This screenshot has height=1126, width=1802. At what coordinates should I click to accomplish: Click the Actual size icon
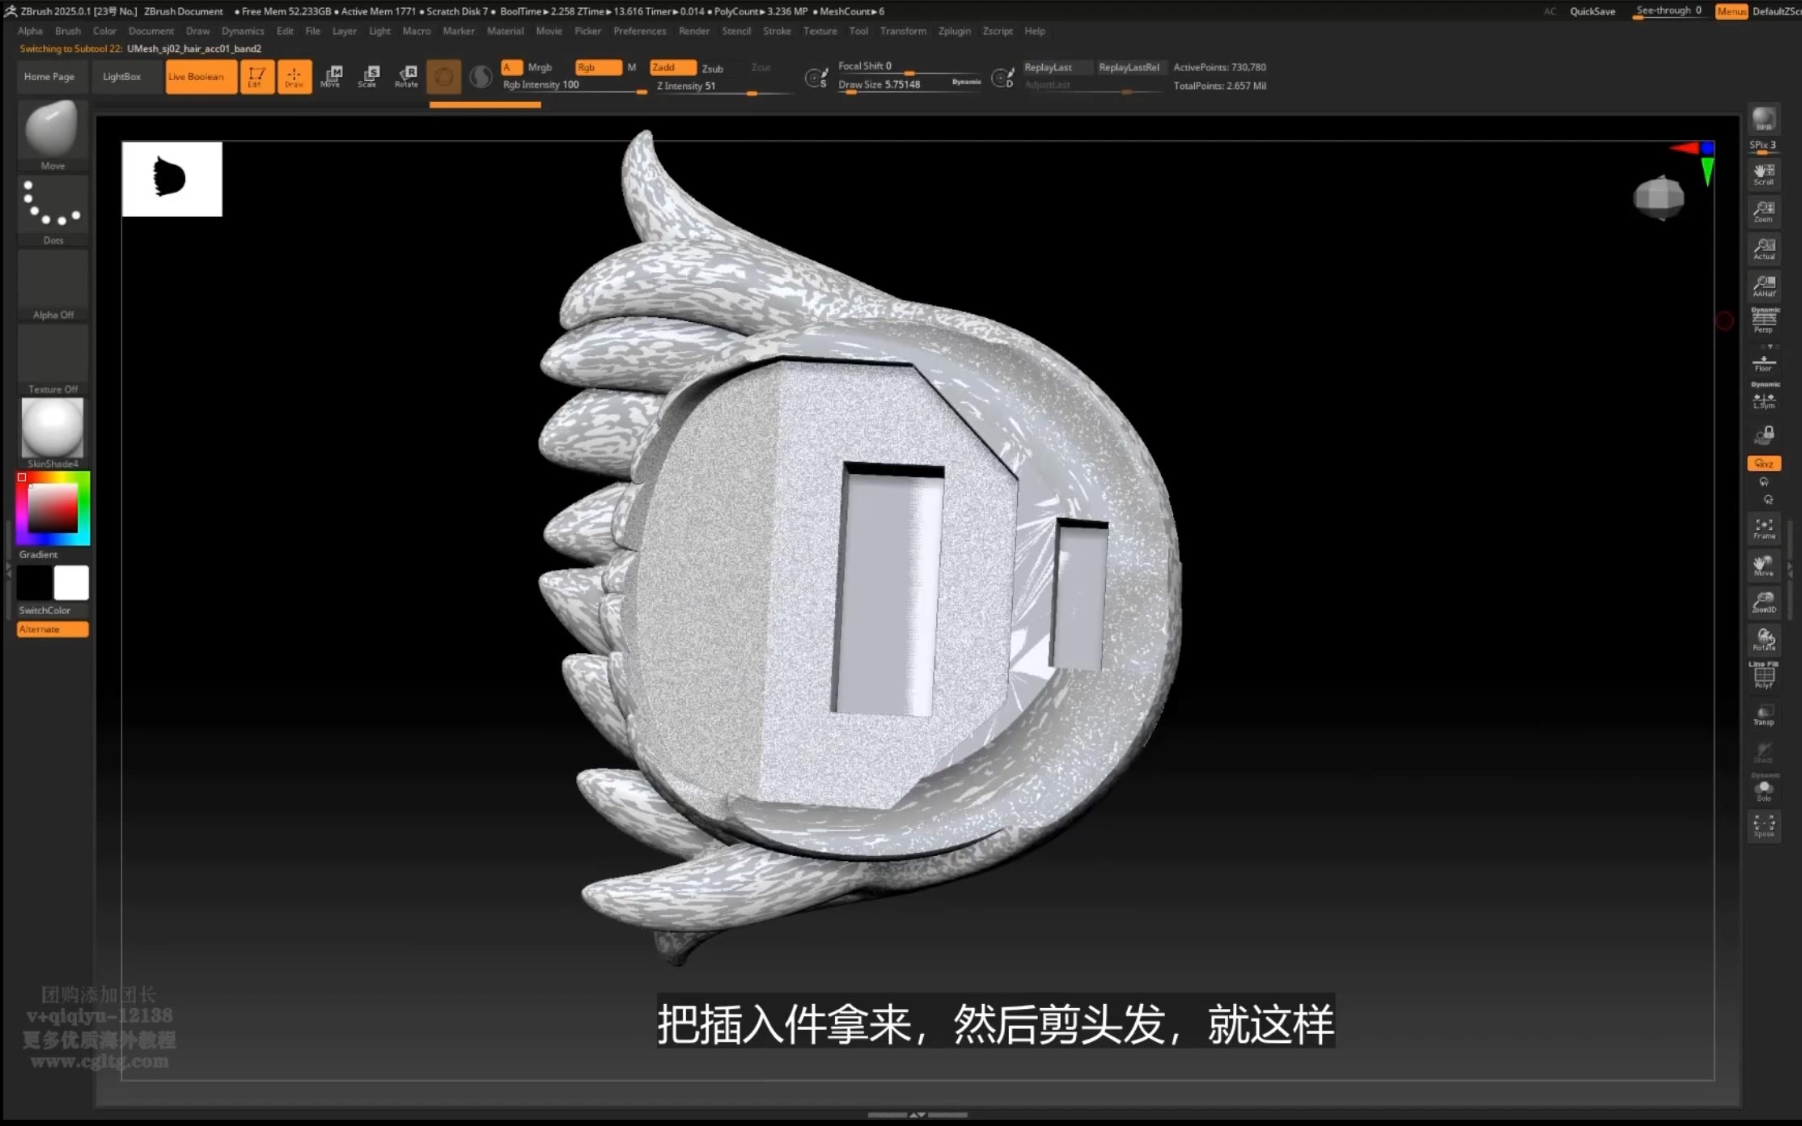coord(1763,249)
